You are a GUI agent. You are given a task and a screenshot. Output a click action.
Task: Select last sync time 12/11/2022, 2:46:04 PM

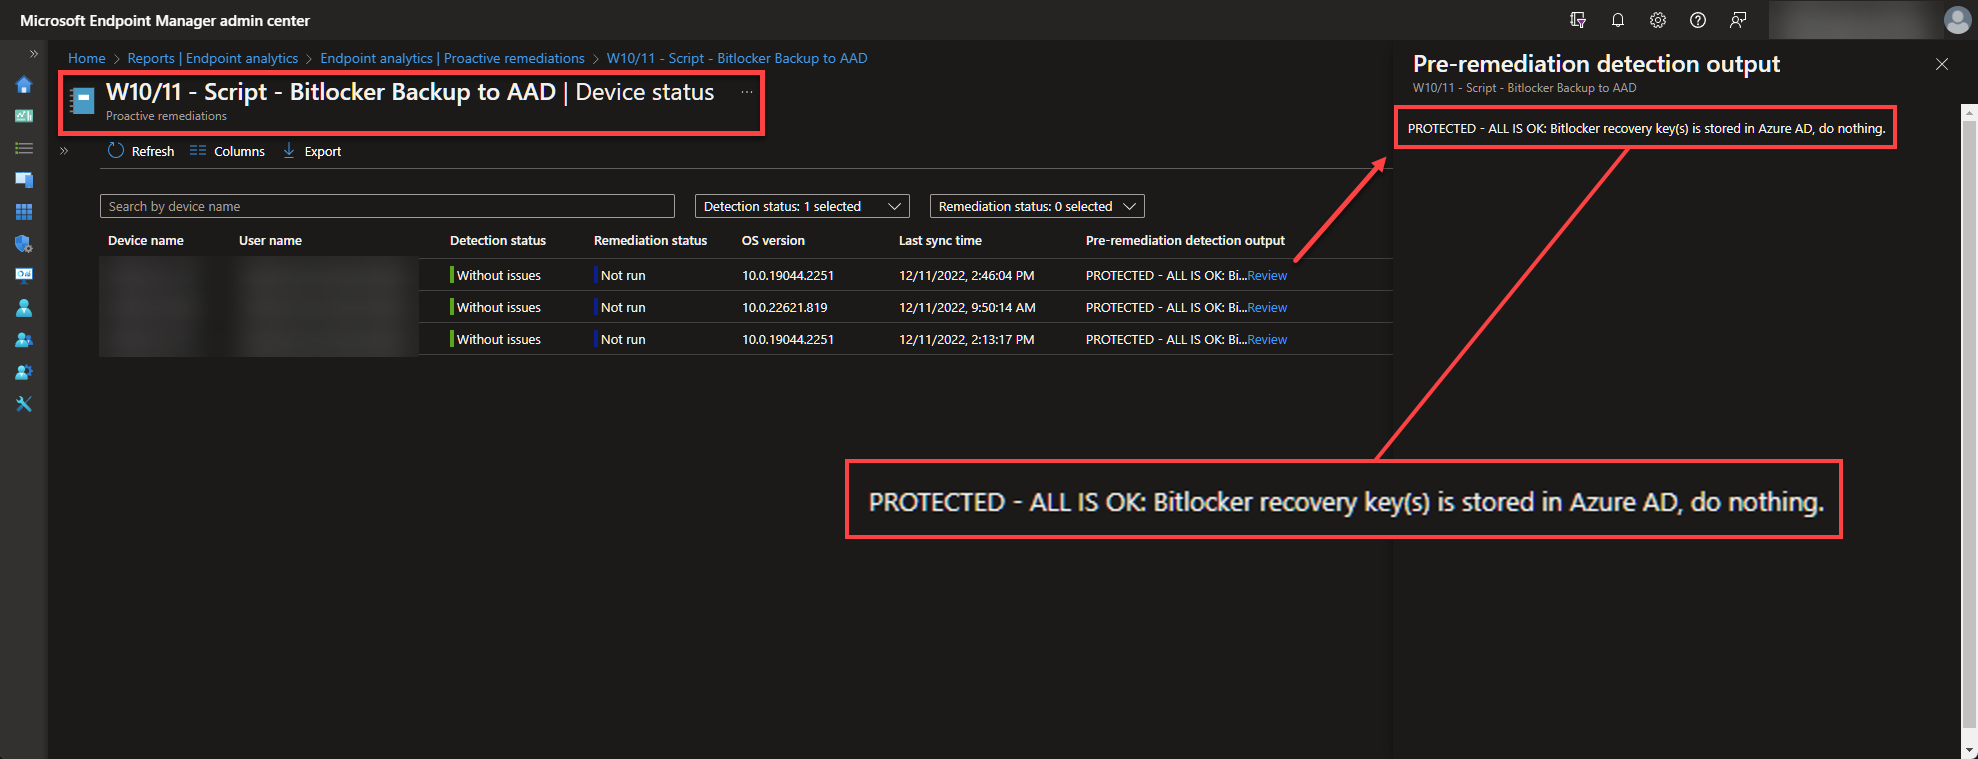[966, 275]
